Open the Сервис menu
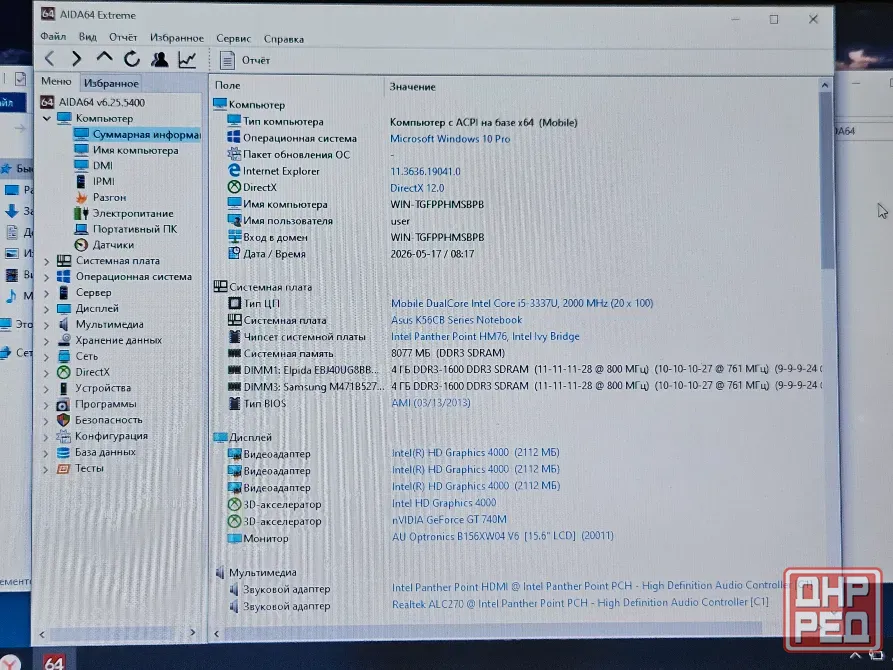This screenshot has width=893, height=670. point(234,39)
